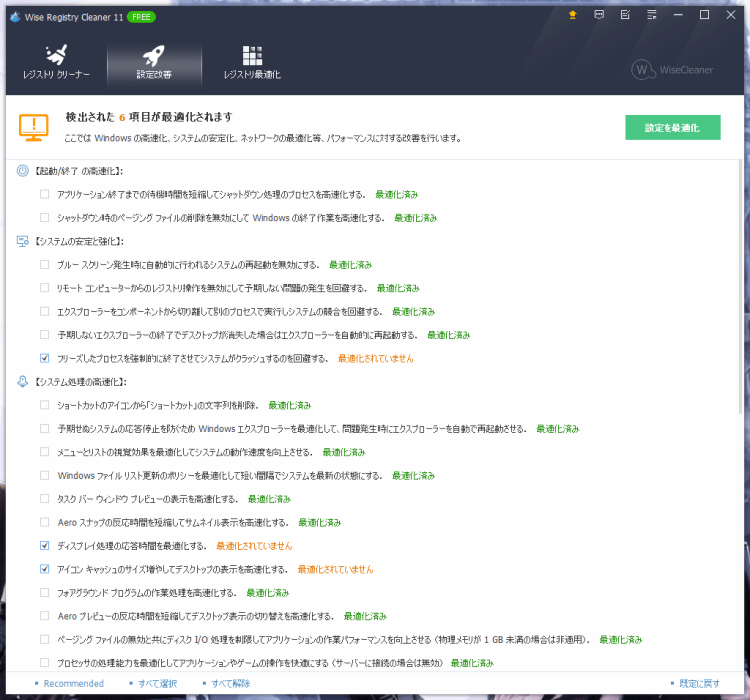Check Windows ファイル リスト更新 option
The image size is (750, 700).
pos(44,476)
